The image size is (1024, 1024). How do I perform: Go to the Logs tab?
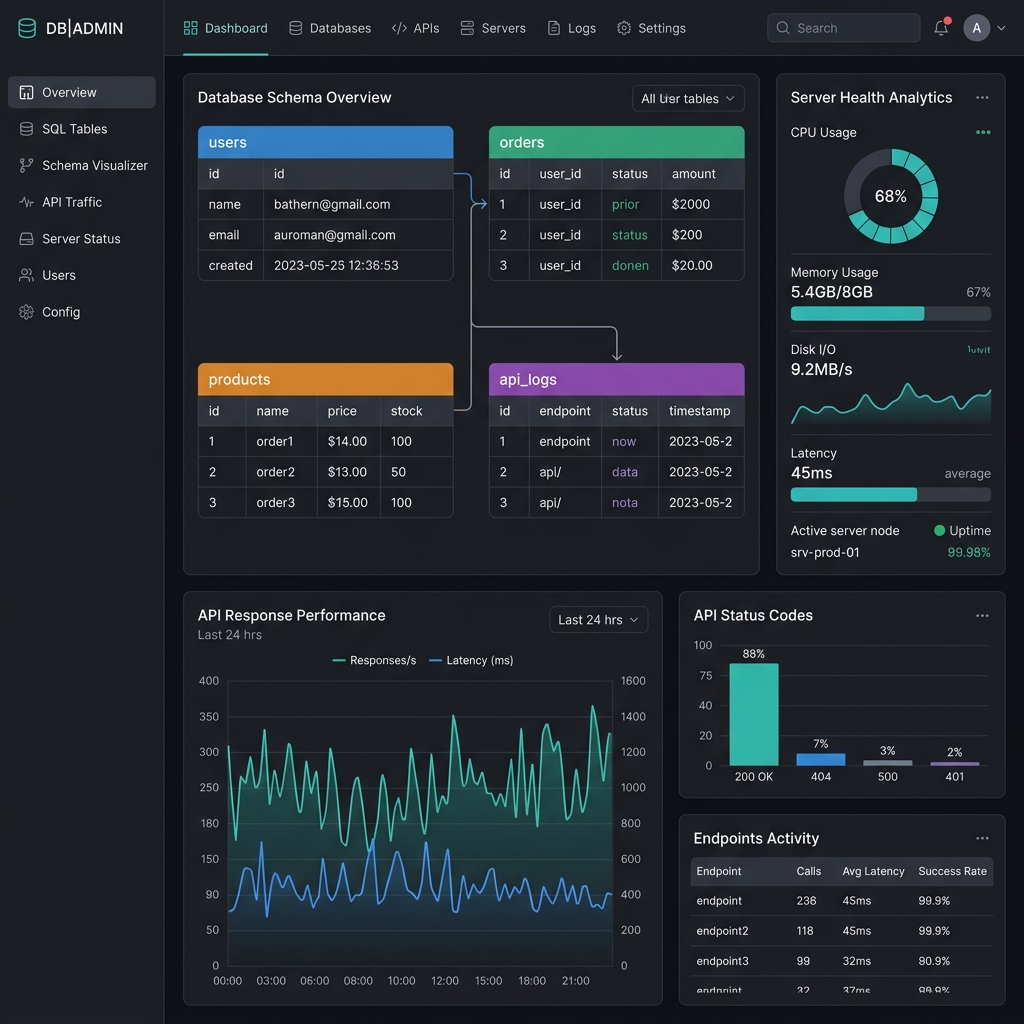pos(571,28)
